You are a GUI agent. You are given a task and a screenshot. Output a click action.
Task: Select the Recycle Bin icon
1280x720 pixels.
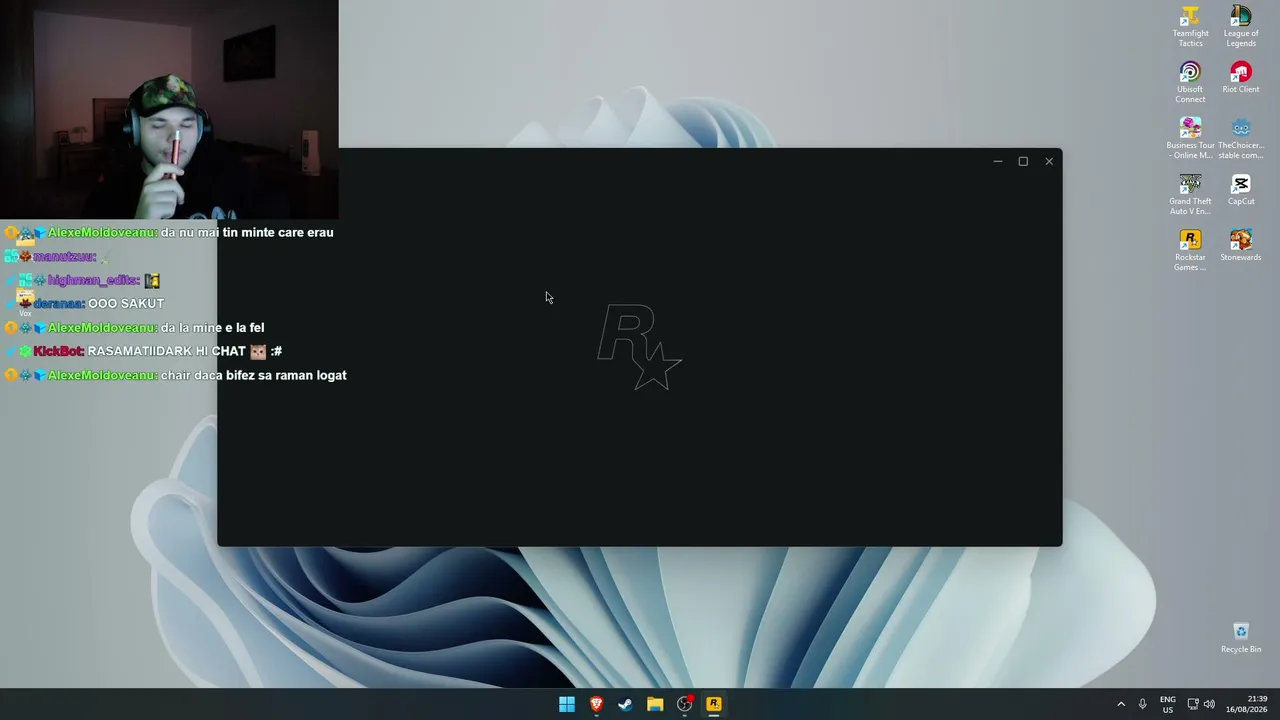pos(1241,638)
